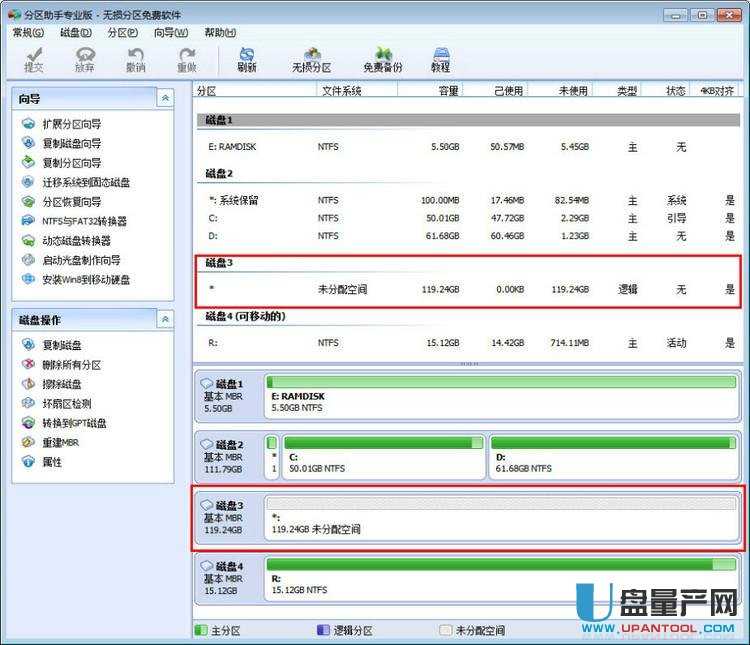
Task: Open the 分区 menu in menu bar
Action: pyautogui.click(x=122, y=32)
